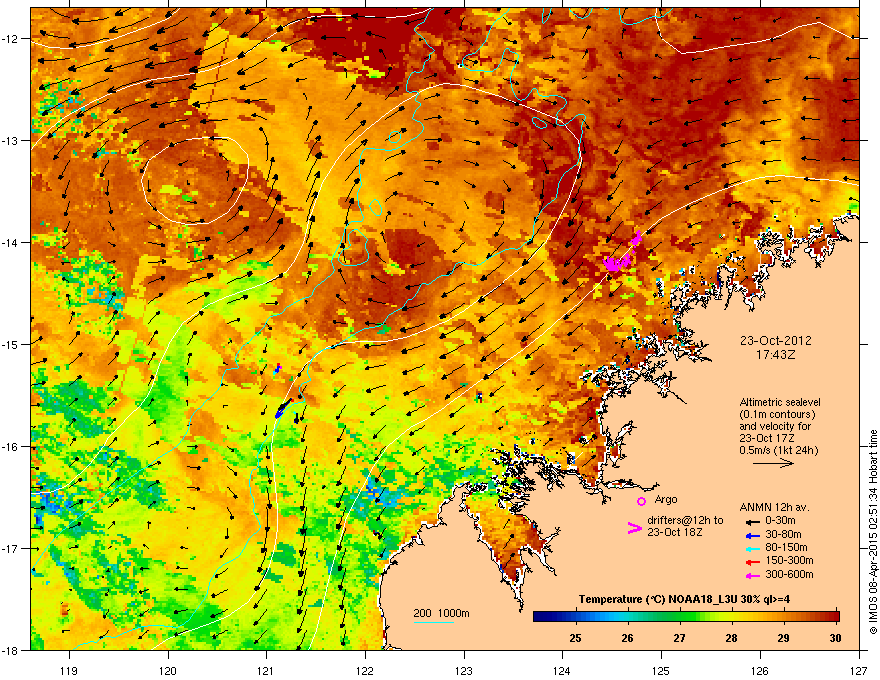
Task: Click the -18 latitude axis label
Action: pyautogui.click(x=11, y=650)
